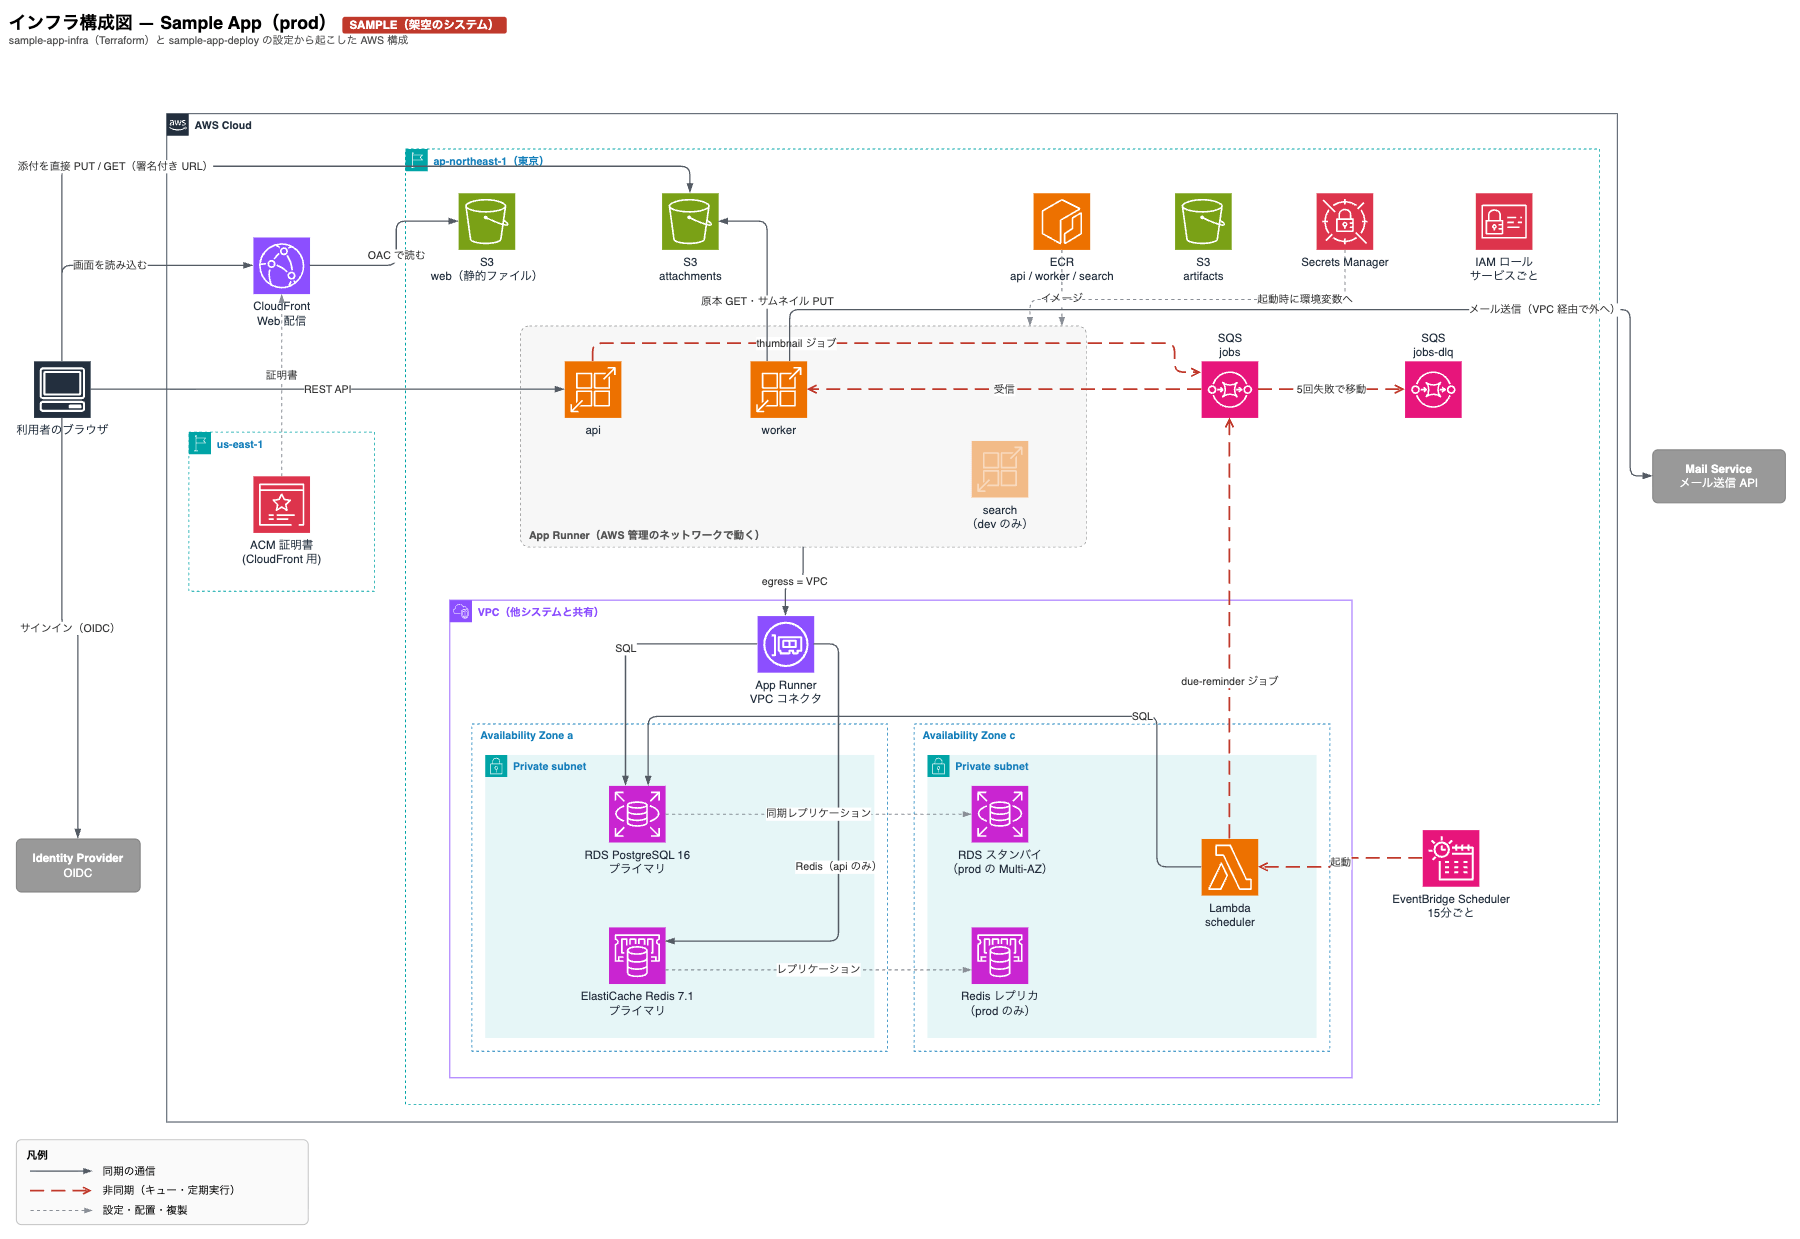Click the RDS PostgreSQL 16 primary icon
The image size is (1800, 1239).
pos(637,814)
